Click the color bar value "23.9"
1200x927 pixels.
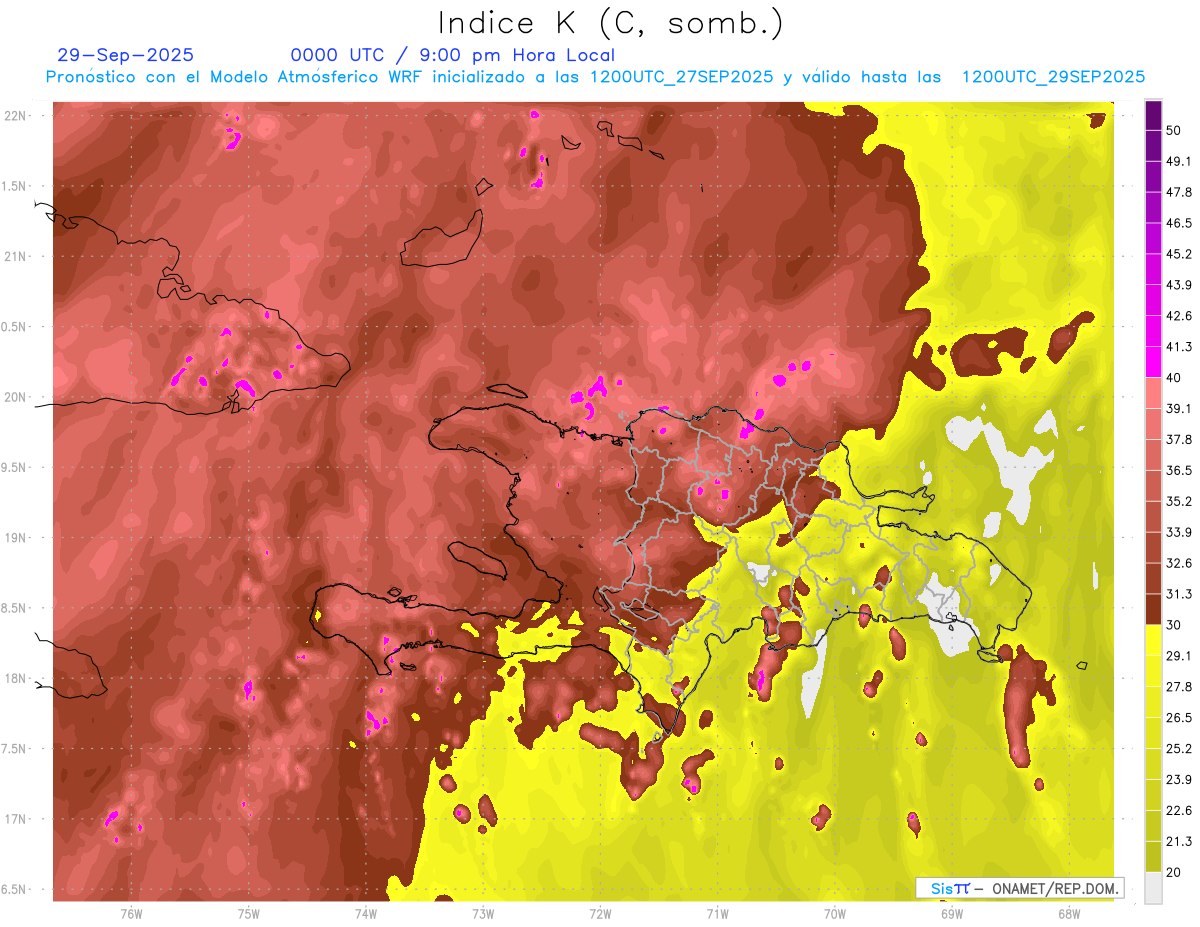[1178, 780]
